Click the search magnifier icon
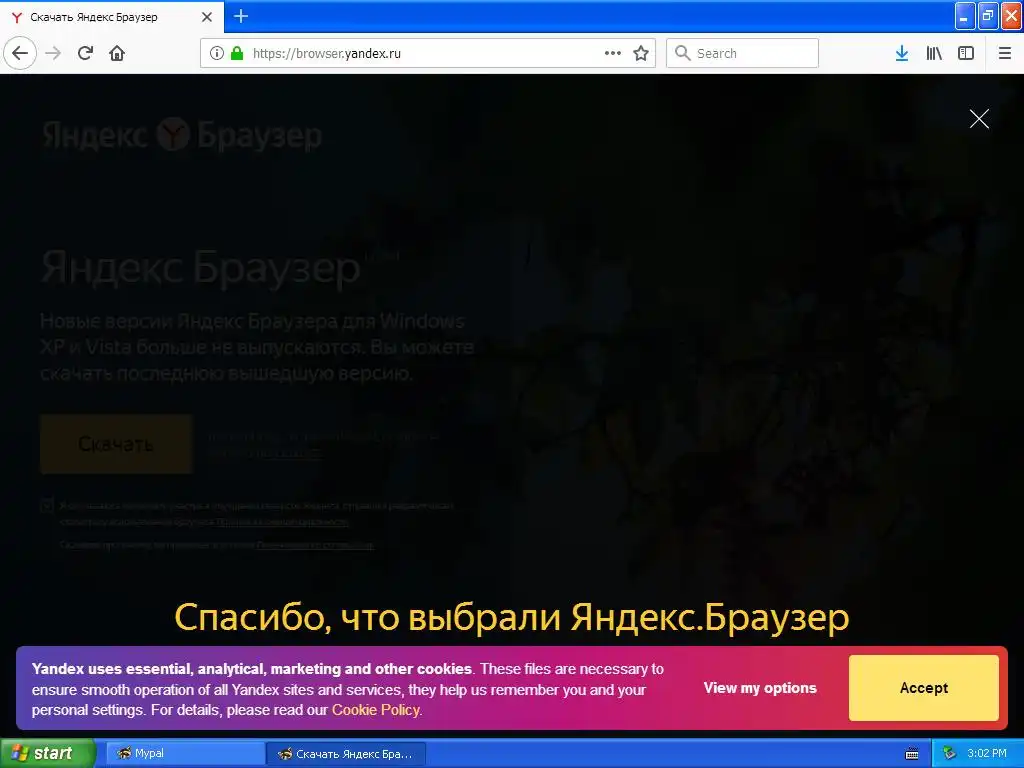Viewport: 1024px width, 768px height. tap(682, 53)
